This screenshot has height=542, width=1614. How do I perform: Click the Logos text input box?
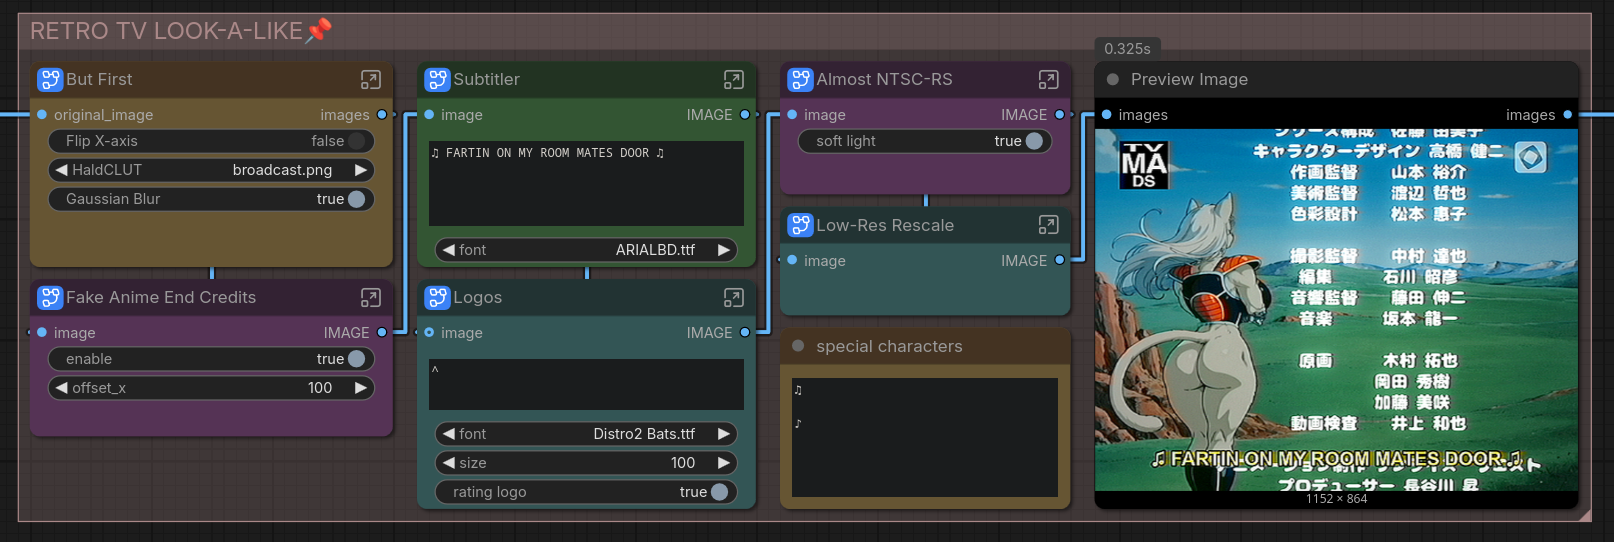586,385
